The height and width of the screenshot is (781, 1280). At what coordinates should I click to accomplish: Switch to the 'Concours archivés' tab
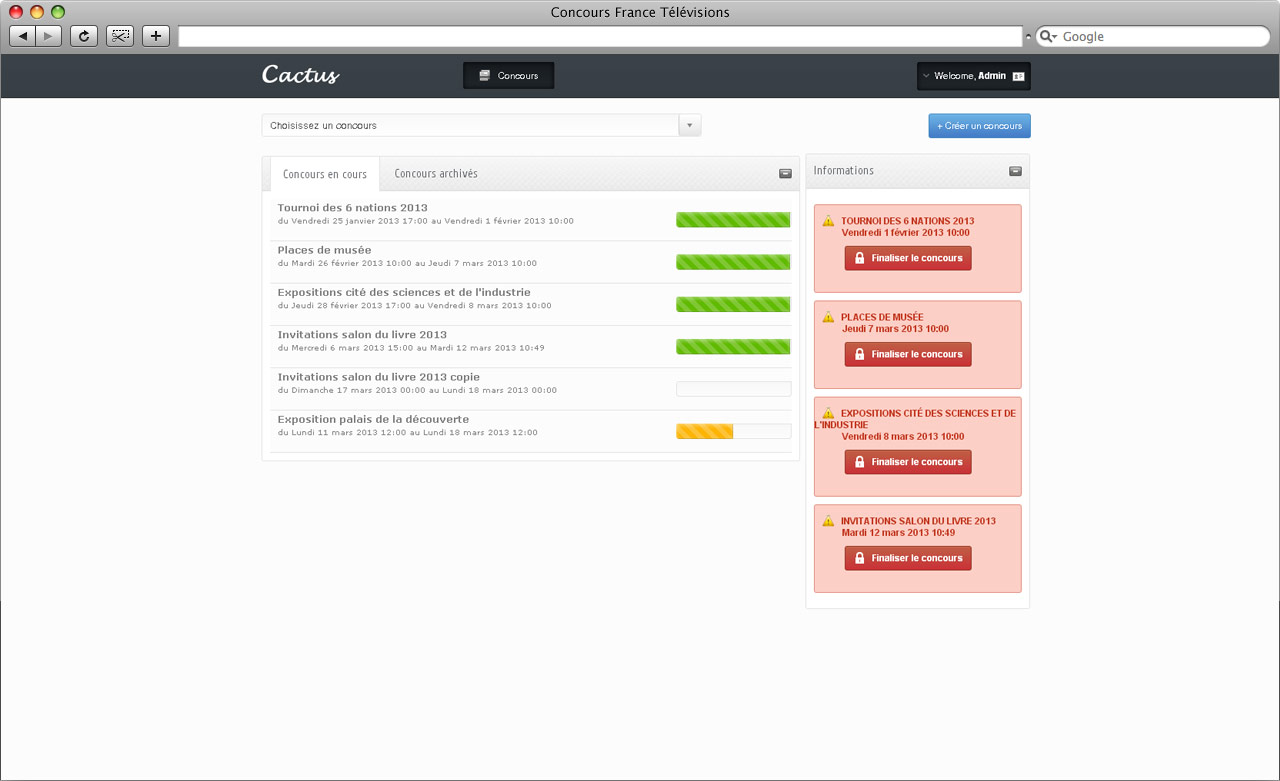(x=436, y=174)
